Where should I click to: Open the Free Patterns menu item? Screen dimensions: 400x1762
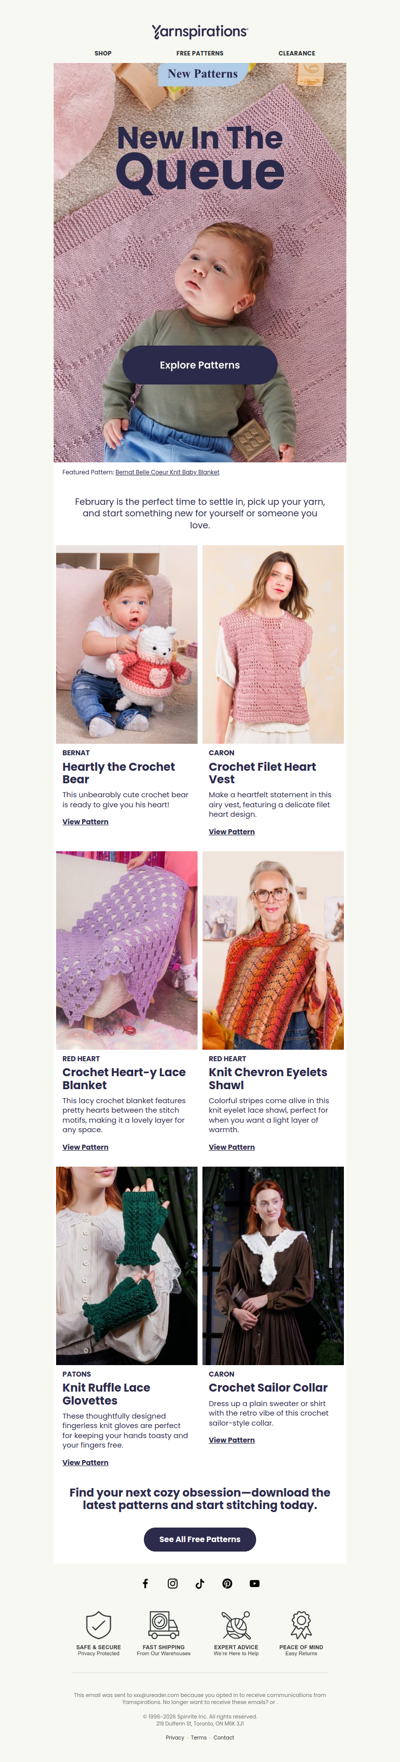pos(200,53)
